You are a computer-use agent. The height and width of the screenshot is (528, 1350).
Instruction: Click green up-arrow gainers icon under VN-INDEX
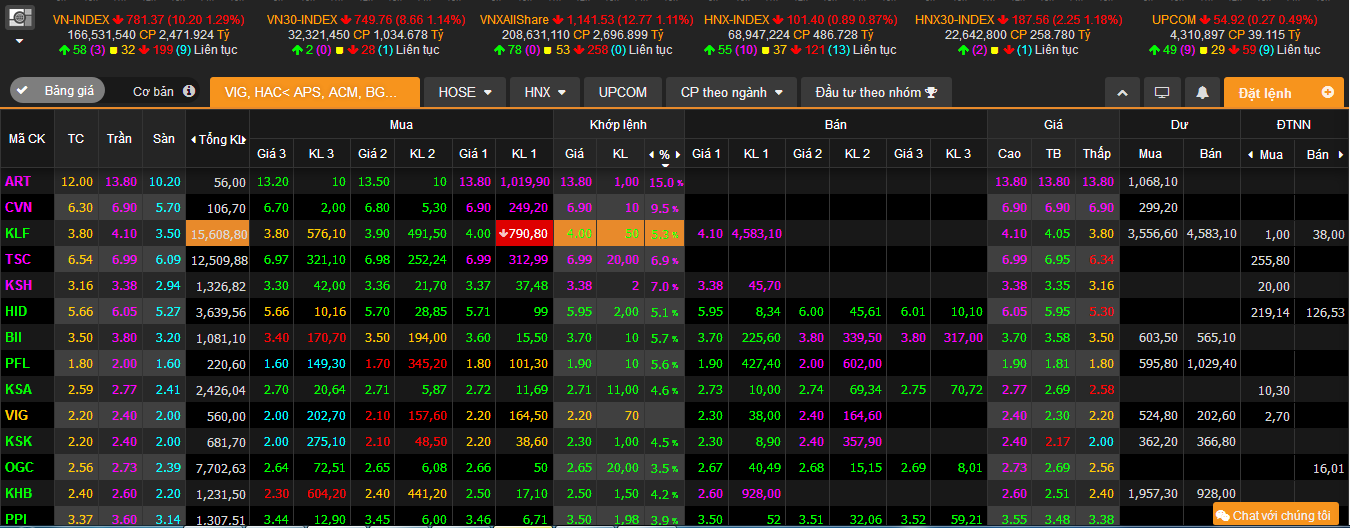click(x=65, y=49)
